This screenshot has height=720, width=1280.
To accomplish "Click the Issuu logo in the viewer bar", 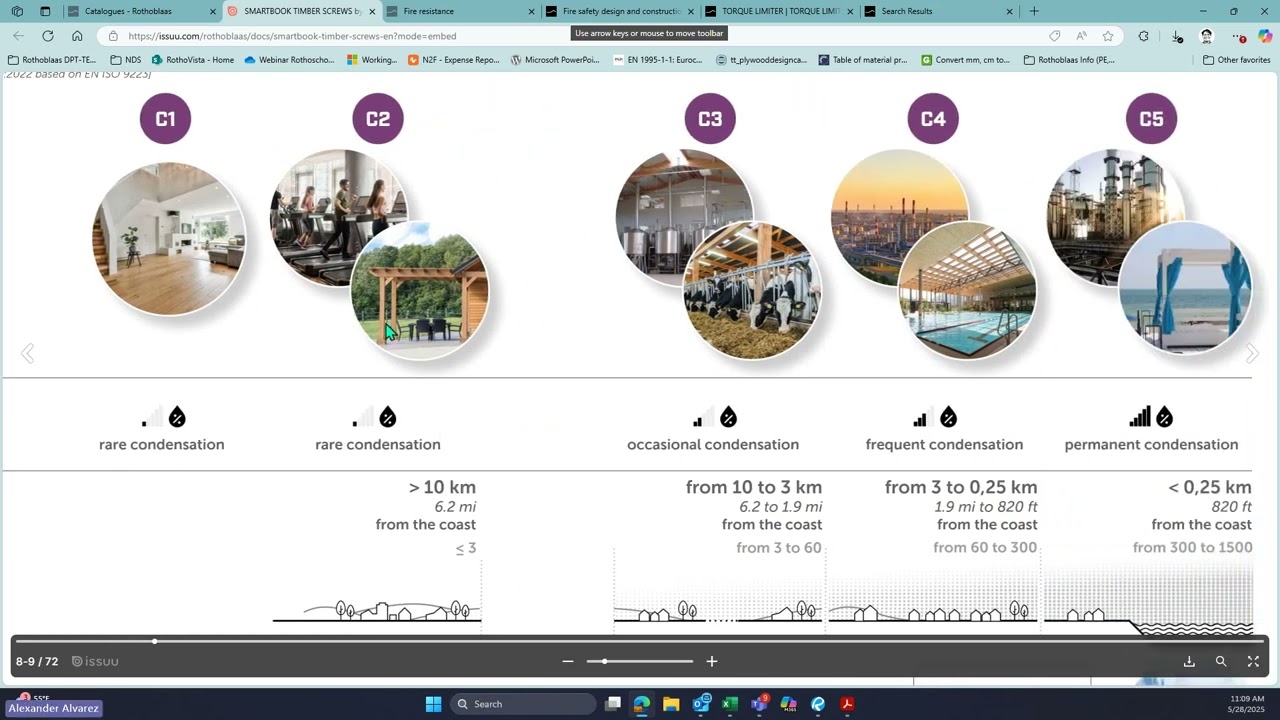I will 96,661.
